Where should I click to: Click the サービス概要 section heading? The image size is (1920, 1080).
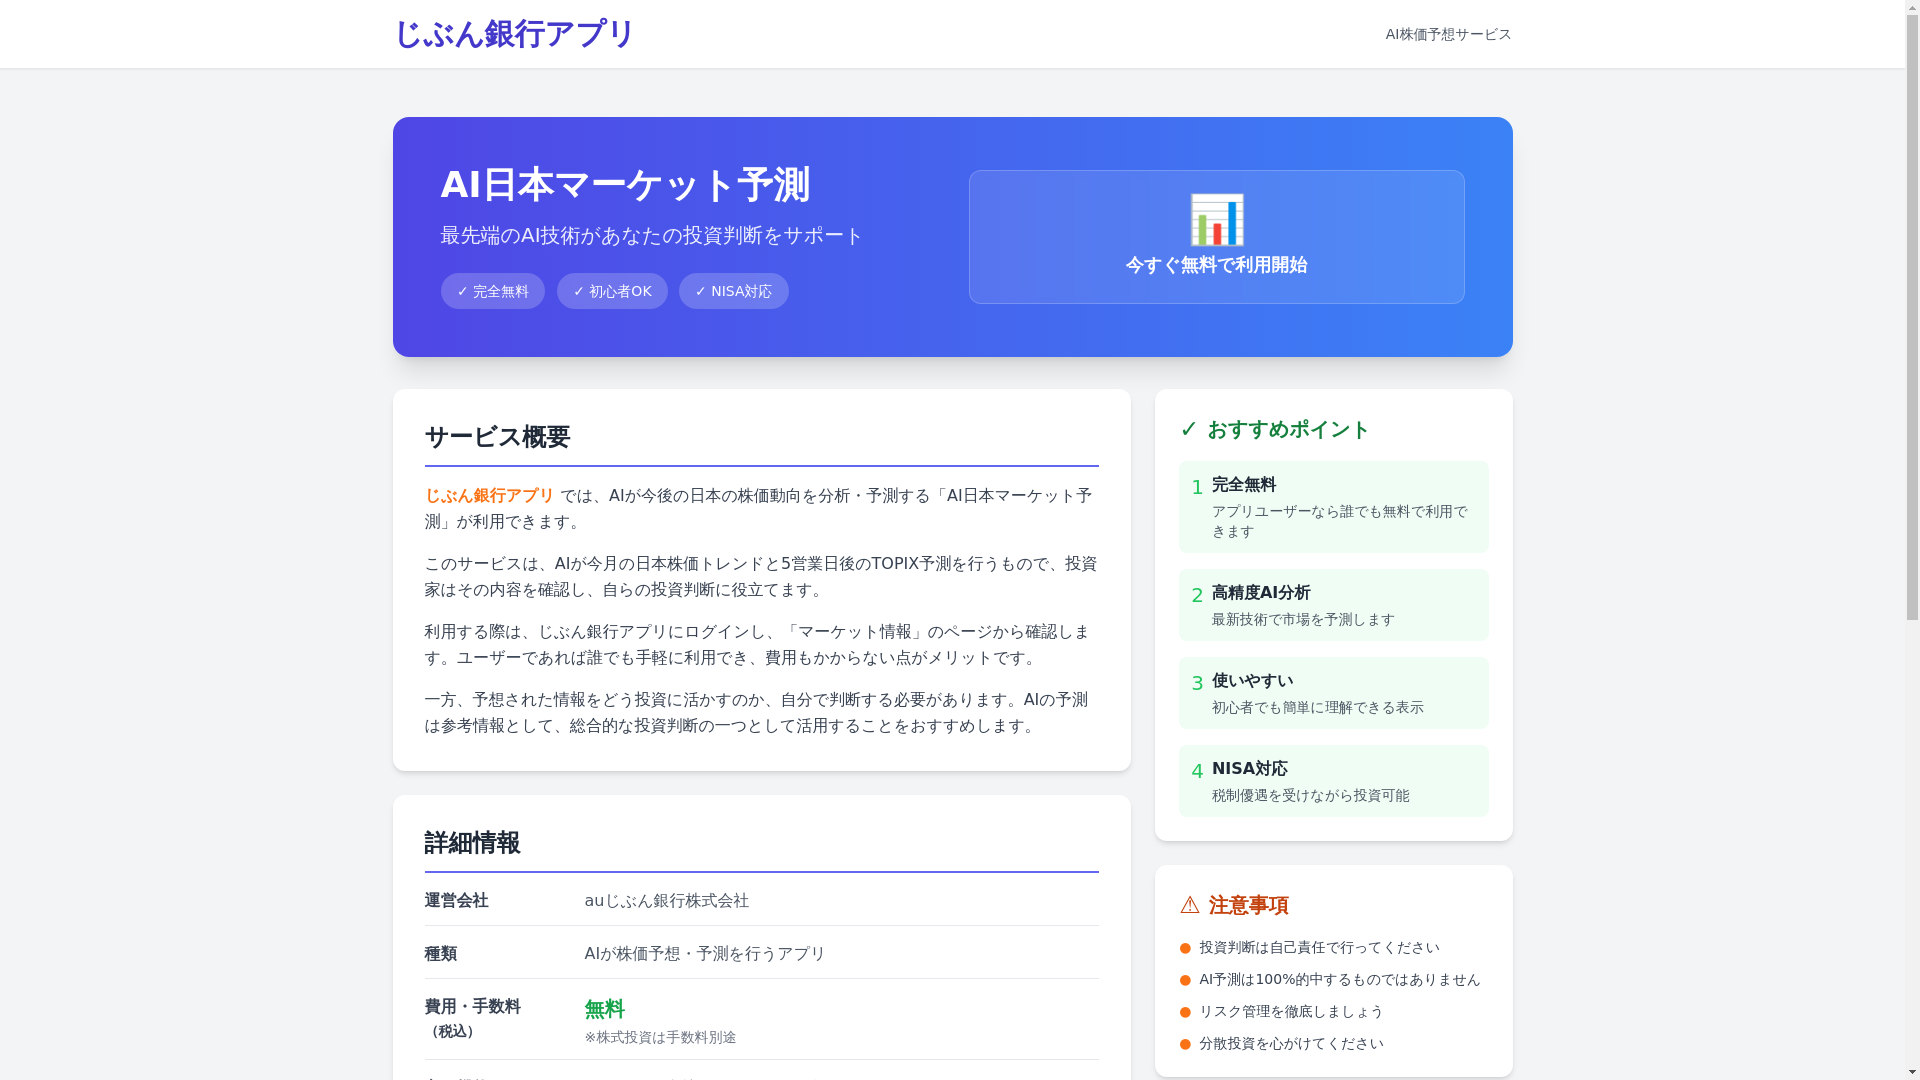click(497, 437)
